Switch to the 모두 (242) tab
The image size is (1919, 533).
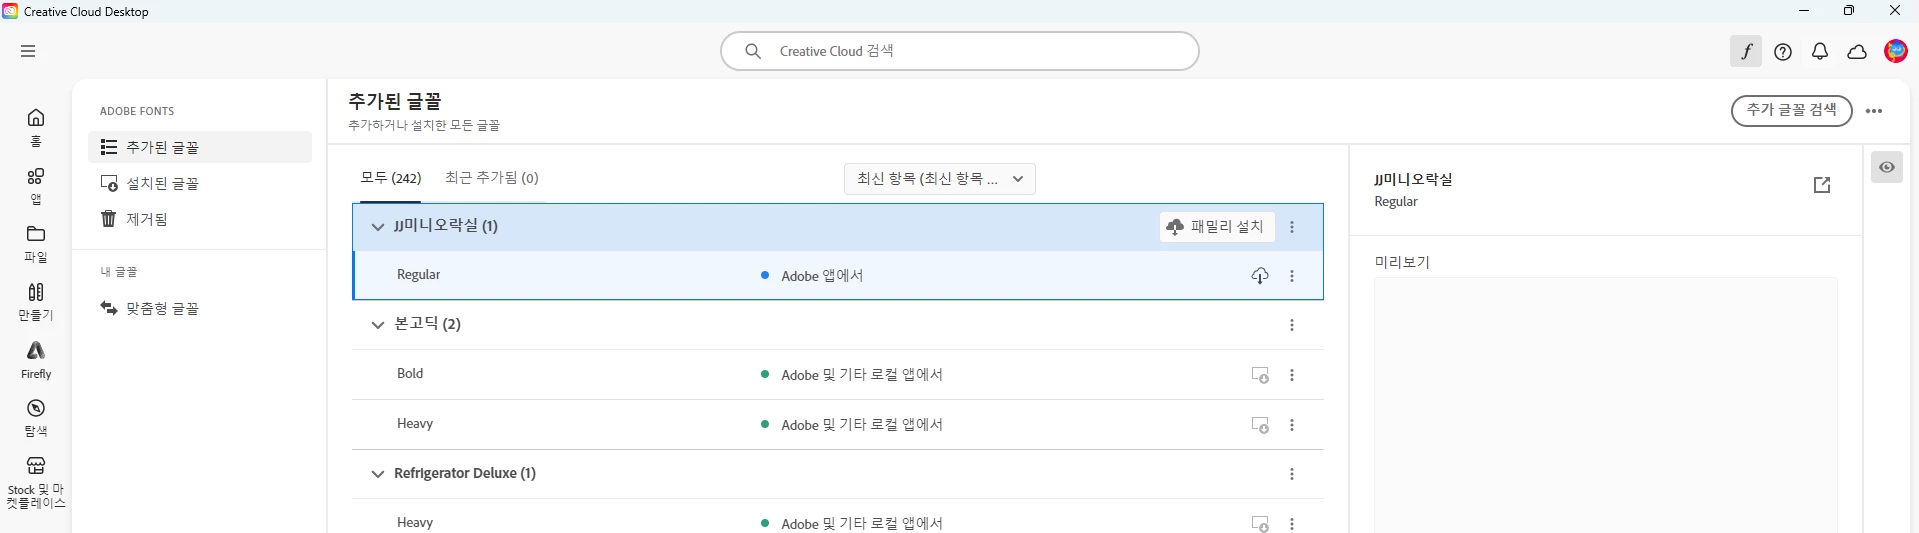390,178
